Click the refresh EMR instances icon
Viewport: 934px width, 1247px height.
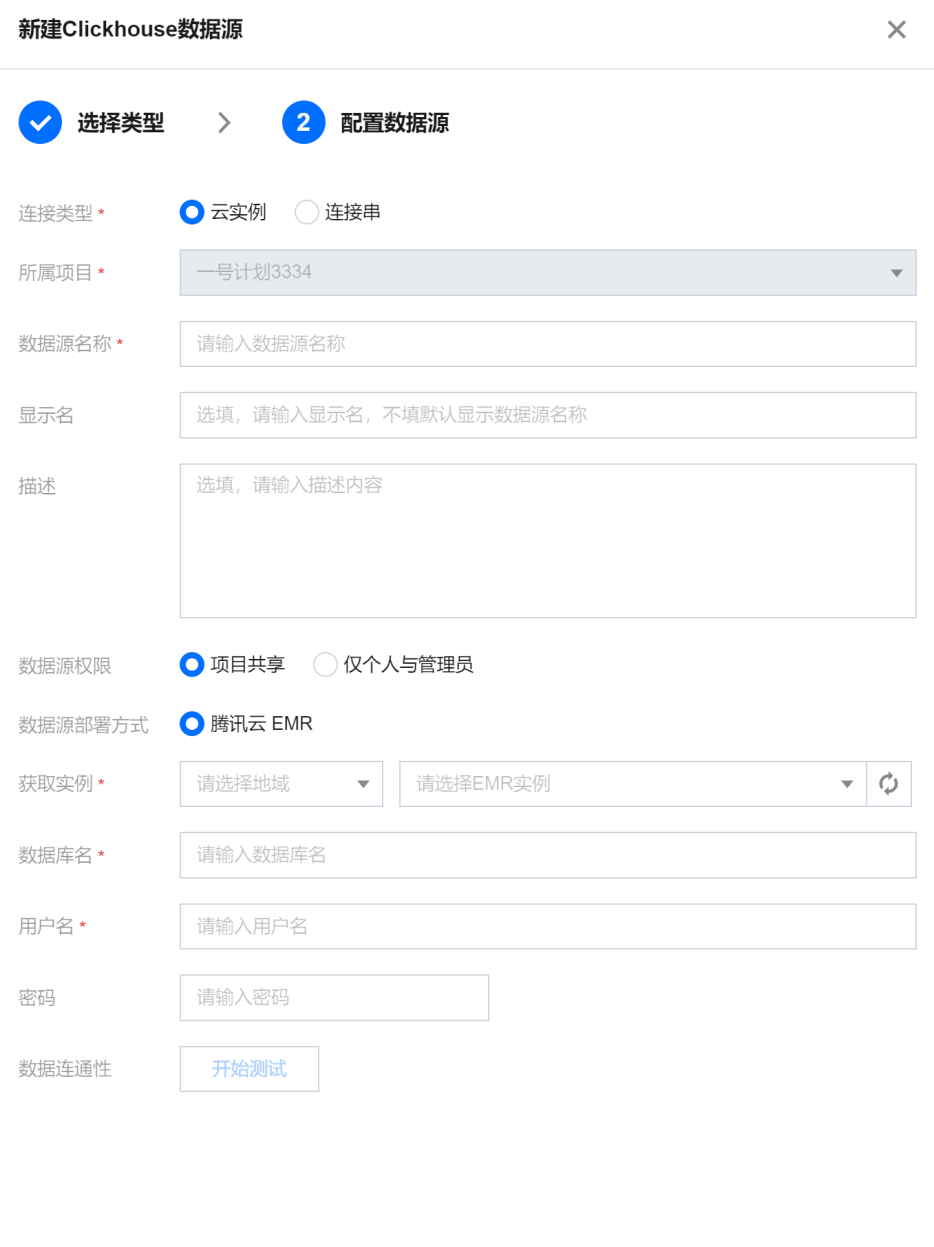(x=889, y=784)
